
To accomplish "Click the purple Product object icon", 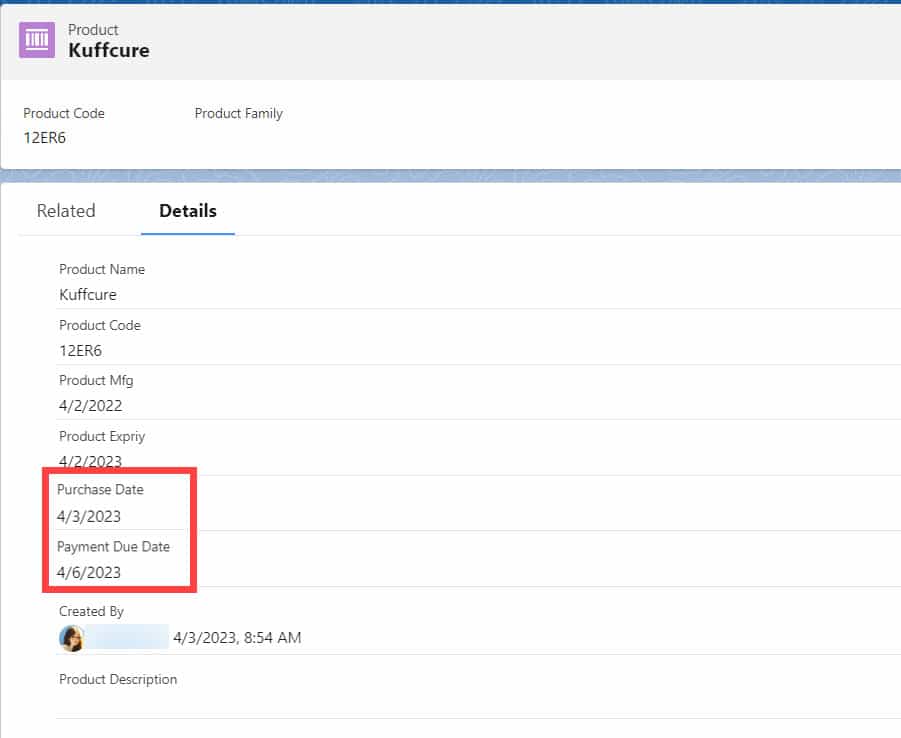I will (36, 39).
